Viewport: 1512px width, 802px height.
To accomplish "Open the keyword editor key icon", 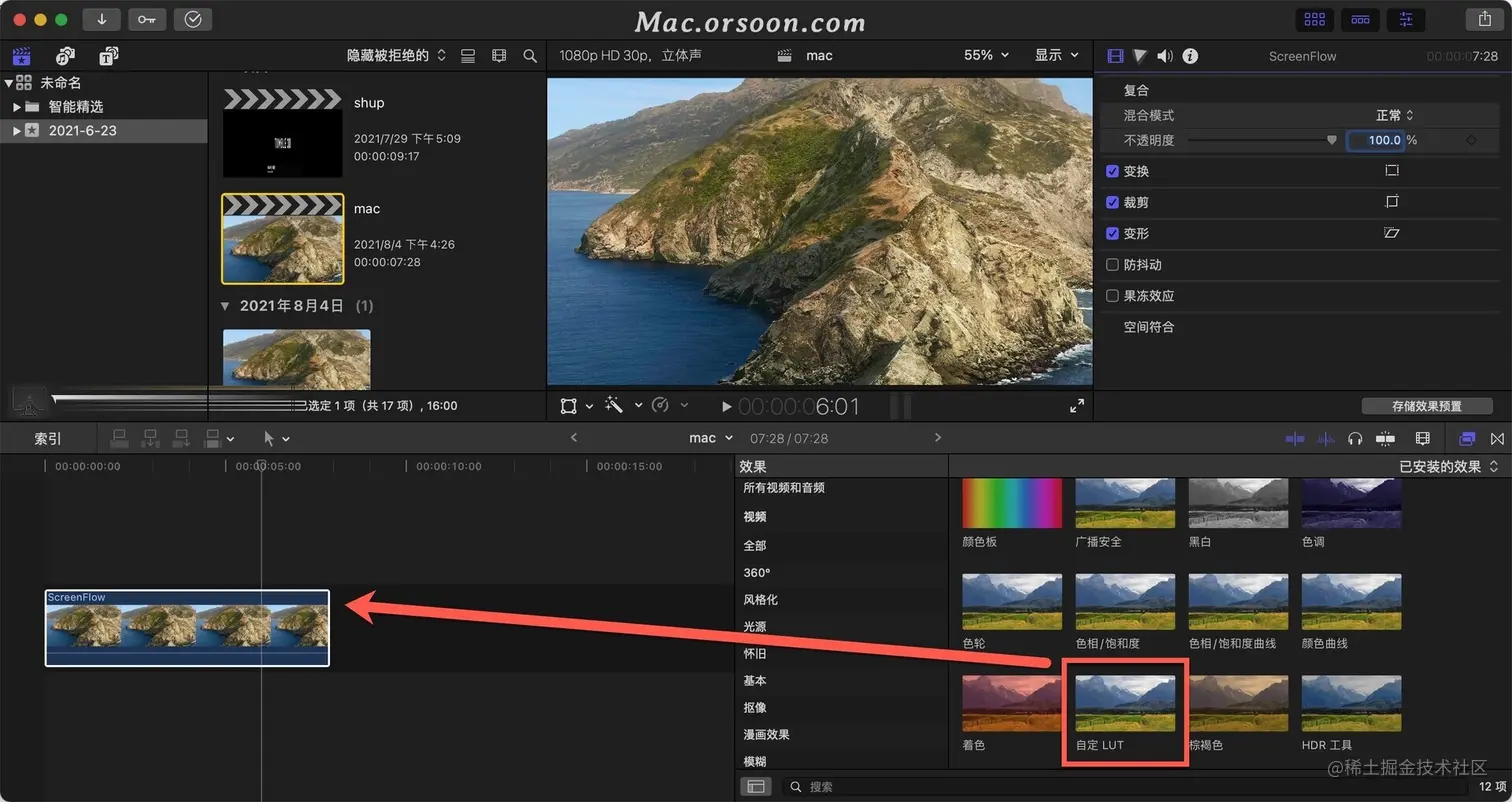I will [x=147, y=19].
